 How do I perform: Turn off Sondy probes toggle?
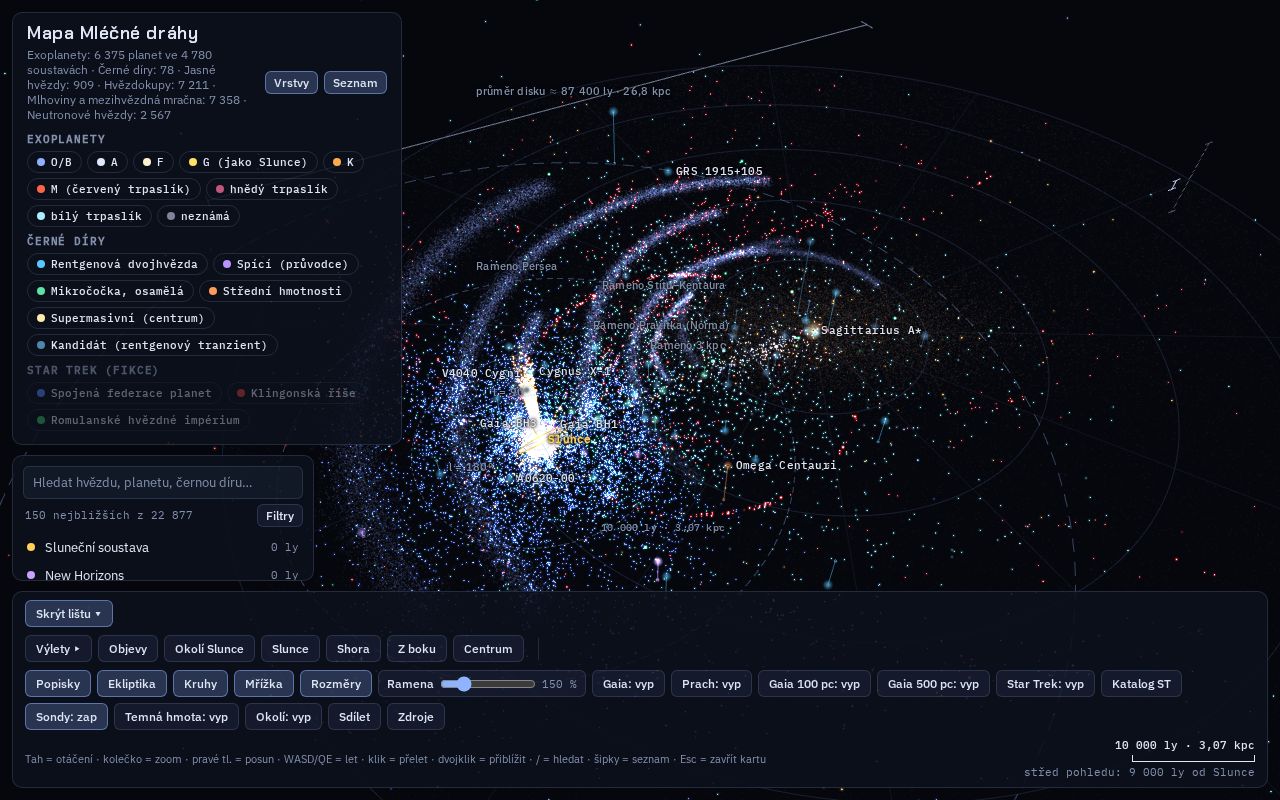(x=66, y=717)
